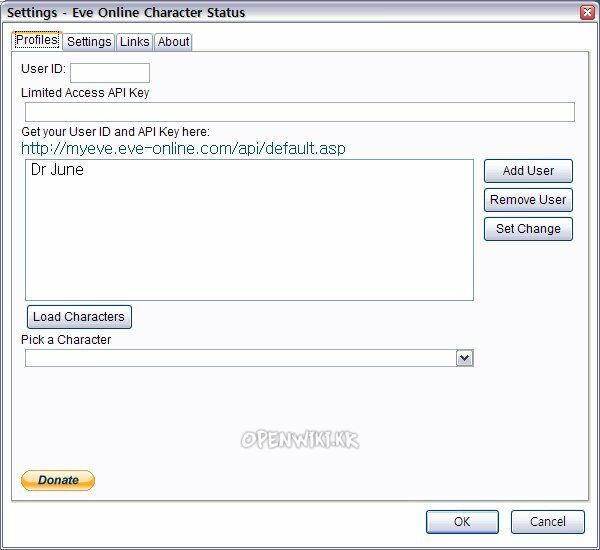Image resolution: width=600 pixels, height=550 pixels.
Task: Switch to the Profiles tab
Action: pos(37,40)
